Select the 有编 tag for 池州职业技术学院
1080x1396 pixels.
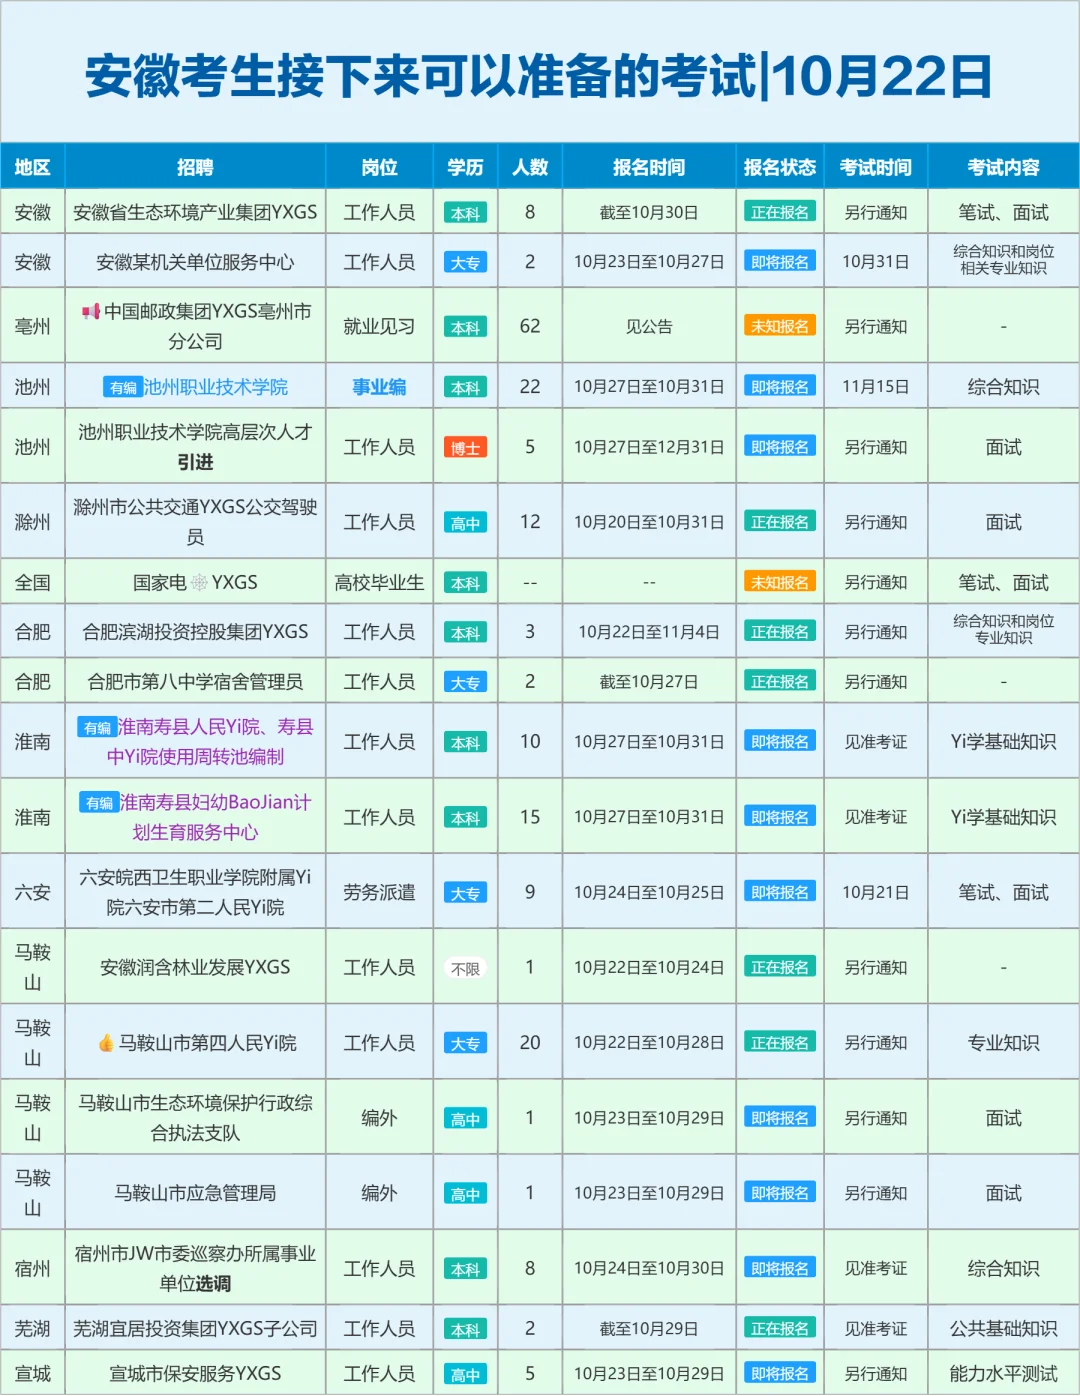(x=124, y=385)
